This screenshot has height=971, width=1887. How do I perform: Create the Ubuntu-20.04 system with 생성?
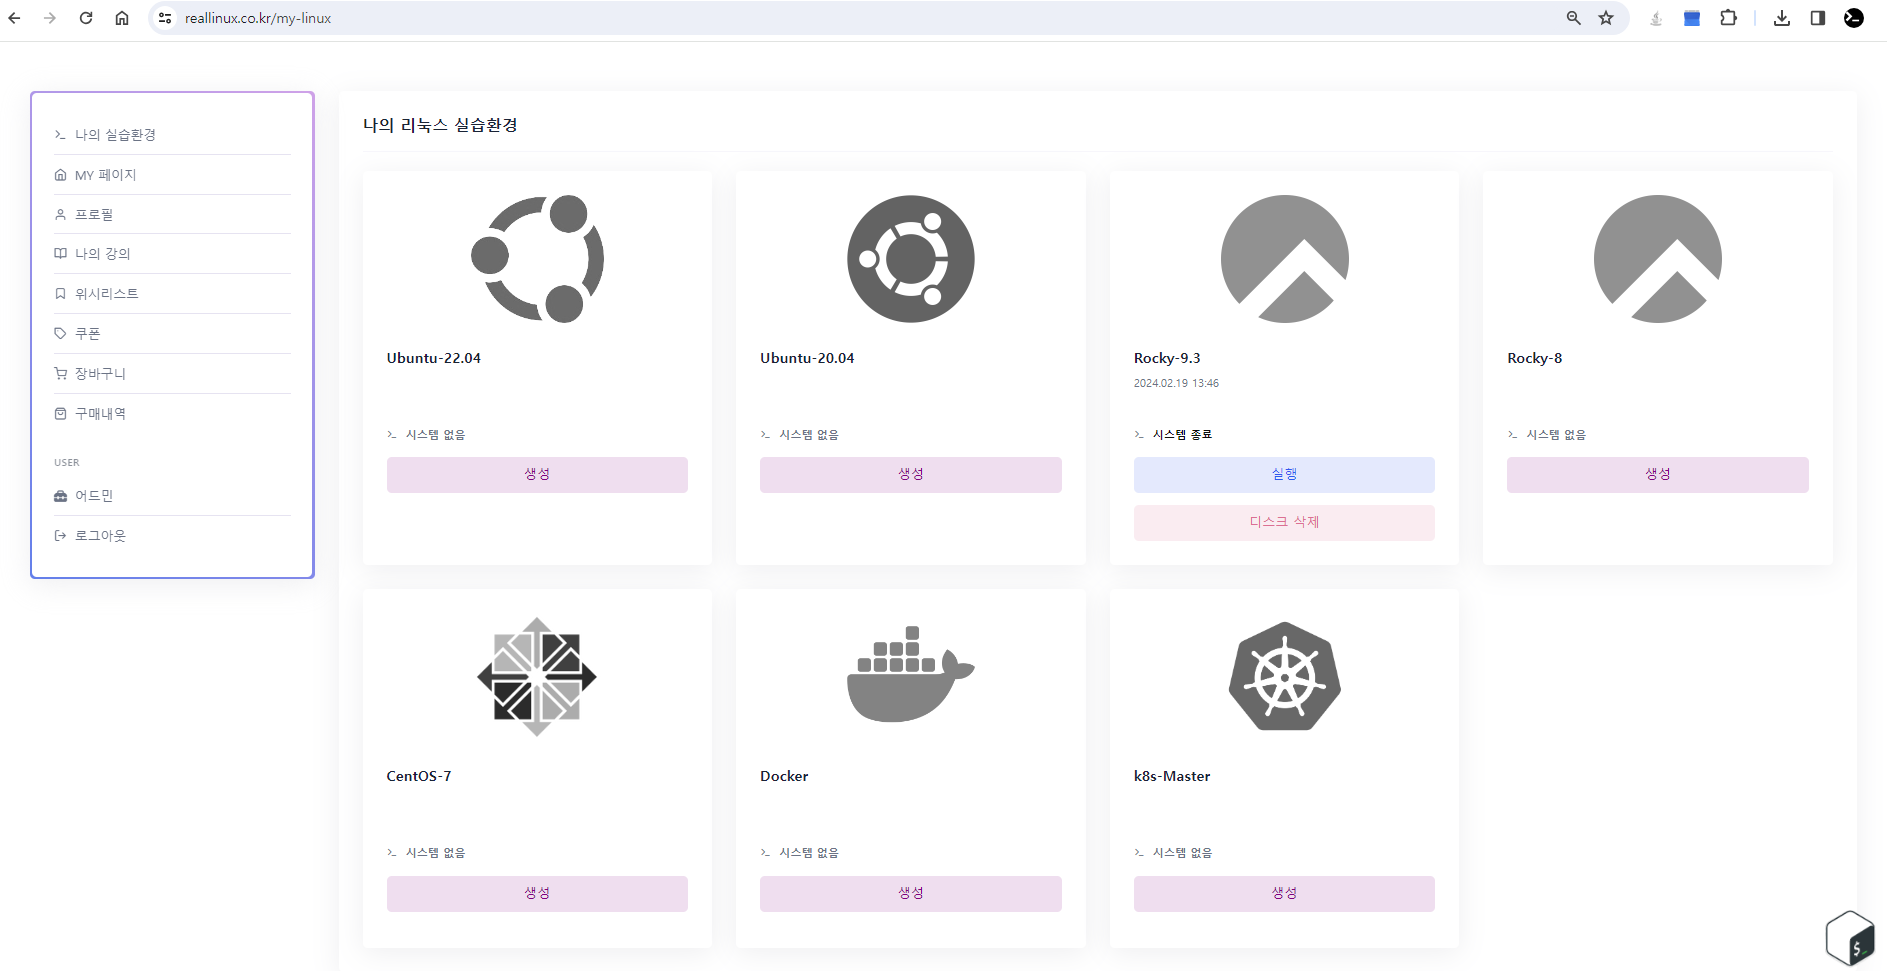click(910, 474)
